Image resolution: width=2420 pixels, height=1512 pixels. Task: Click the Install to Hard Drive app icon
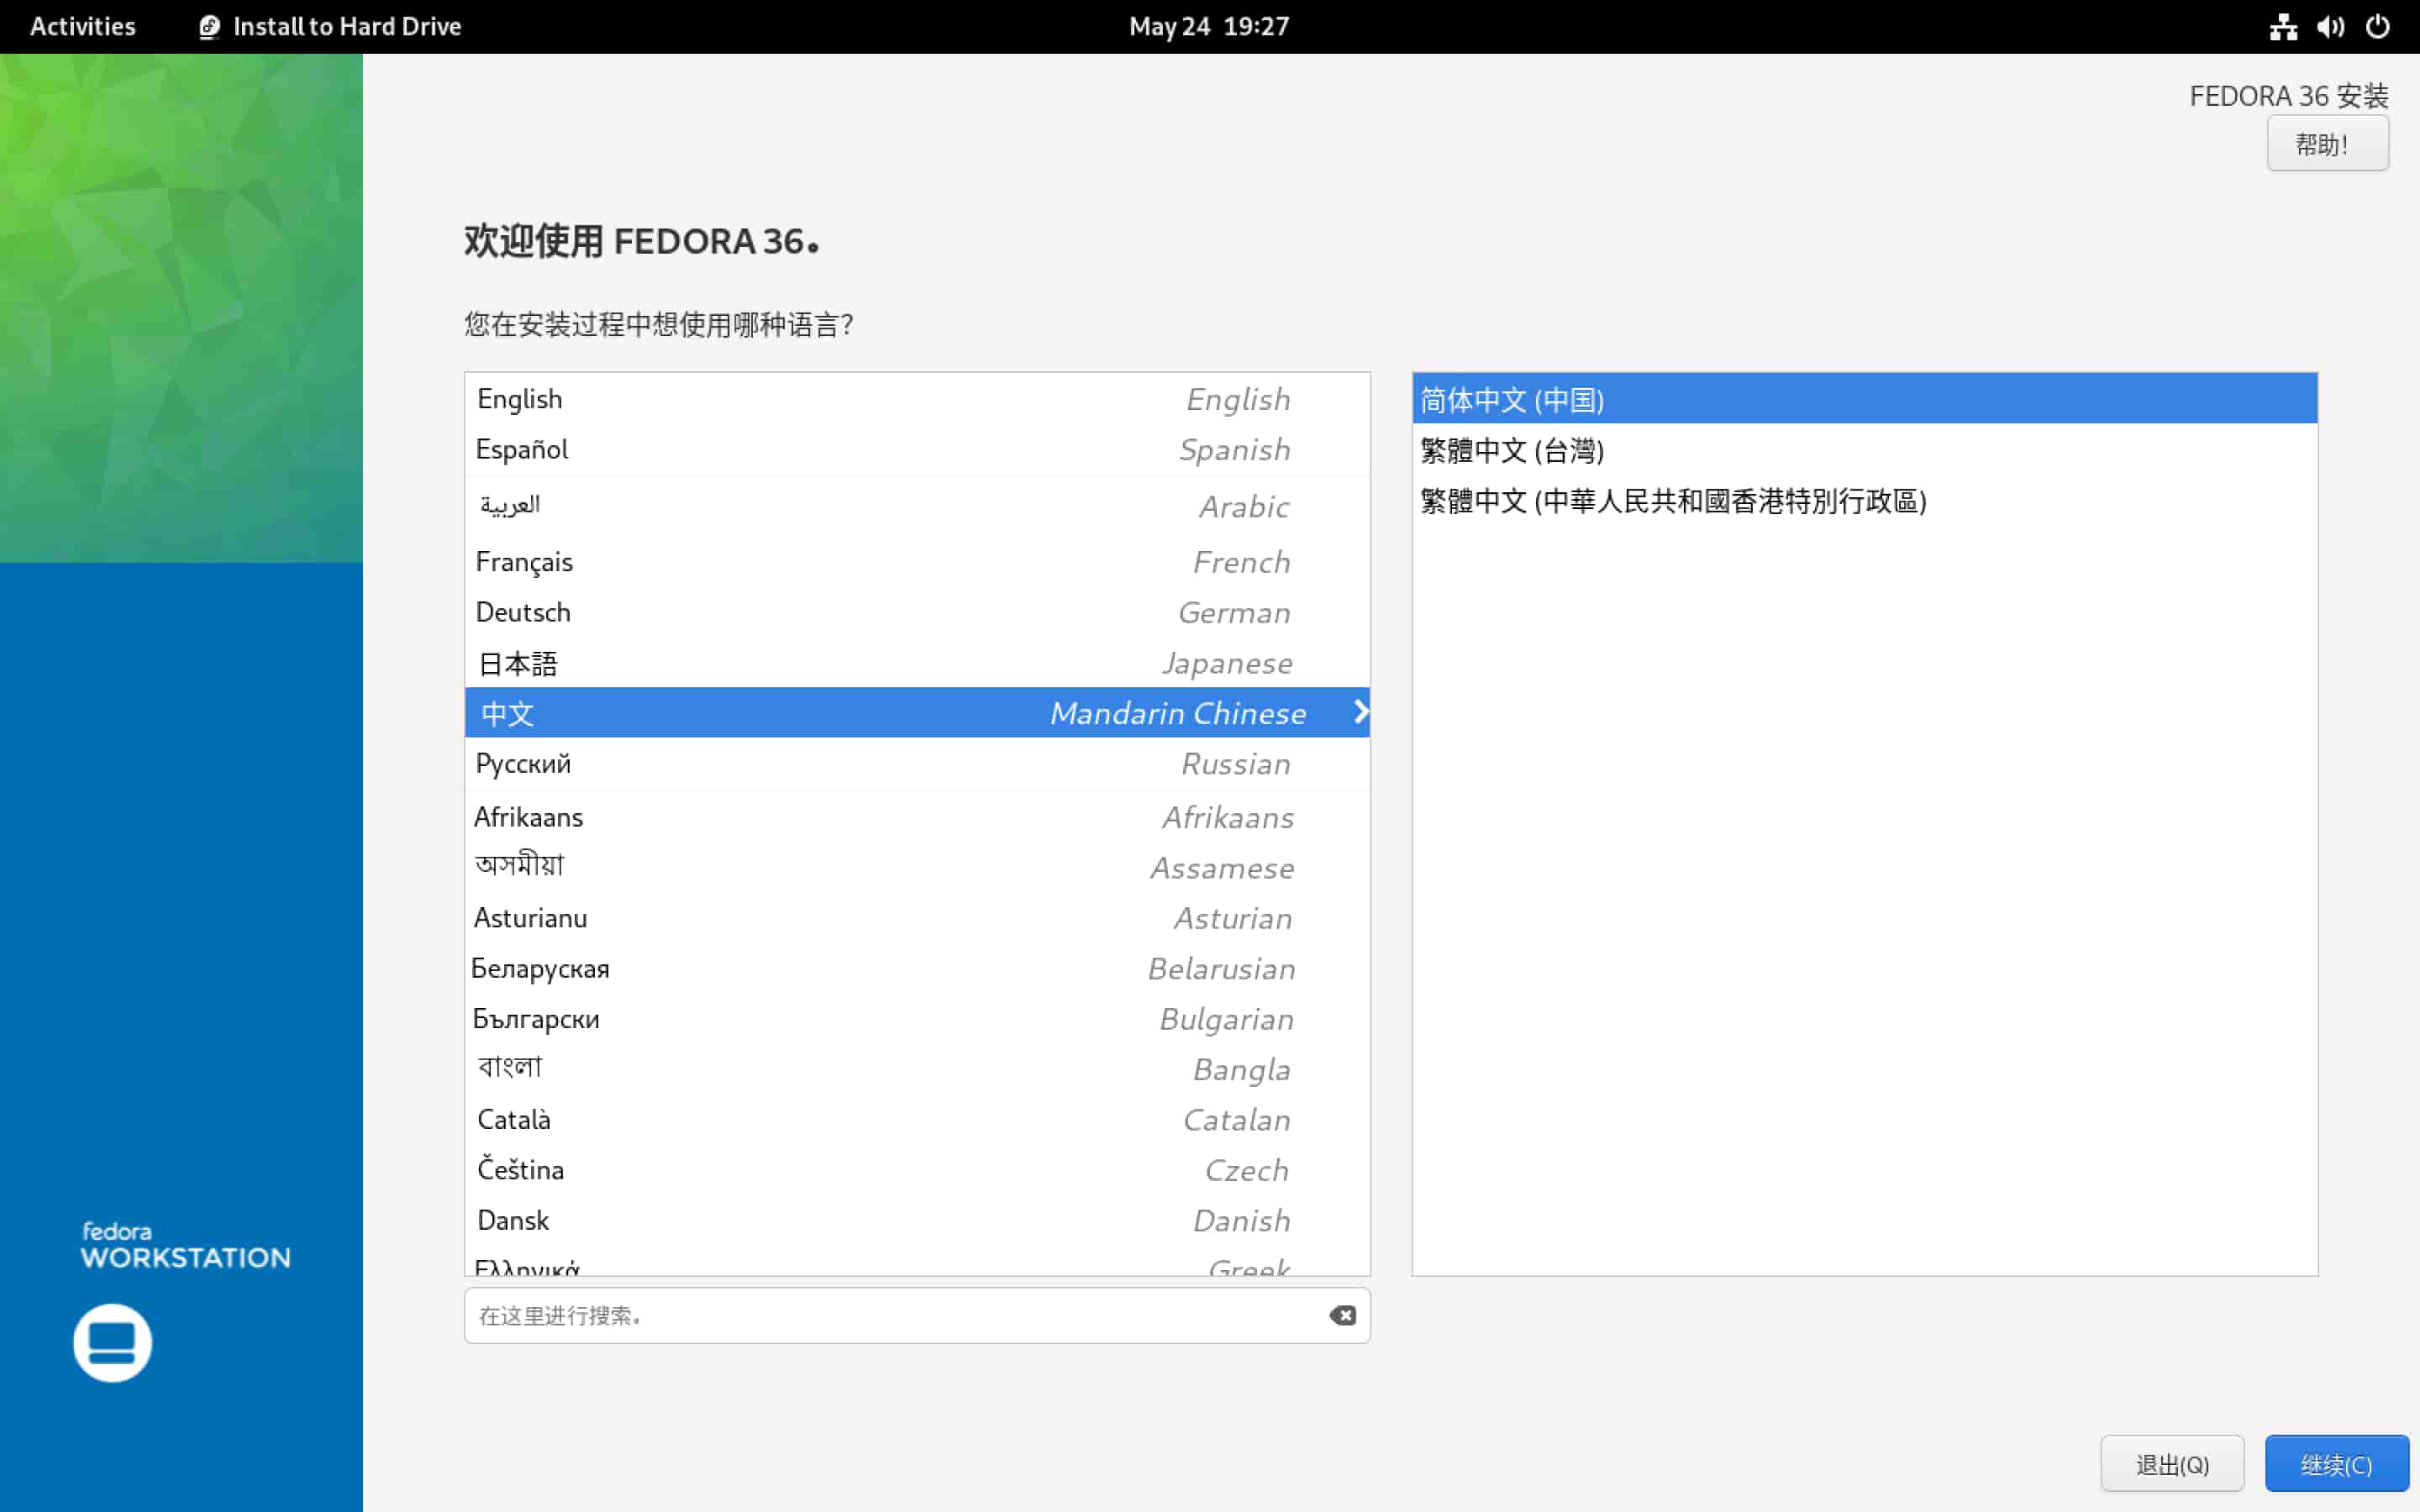pos(209,27)
